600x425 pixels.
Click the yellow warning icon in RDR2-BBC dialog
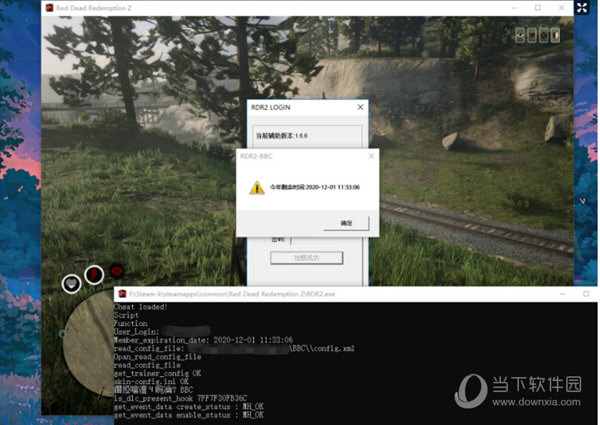257,187
